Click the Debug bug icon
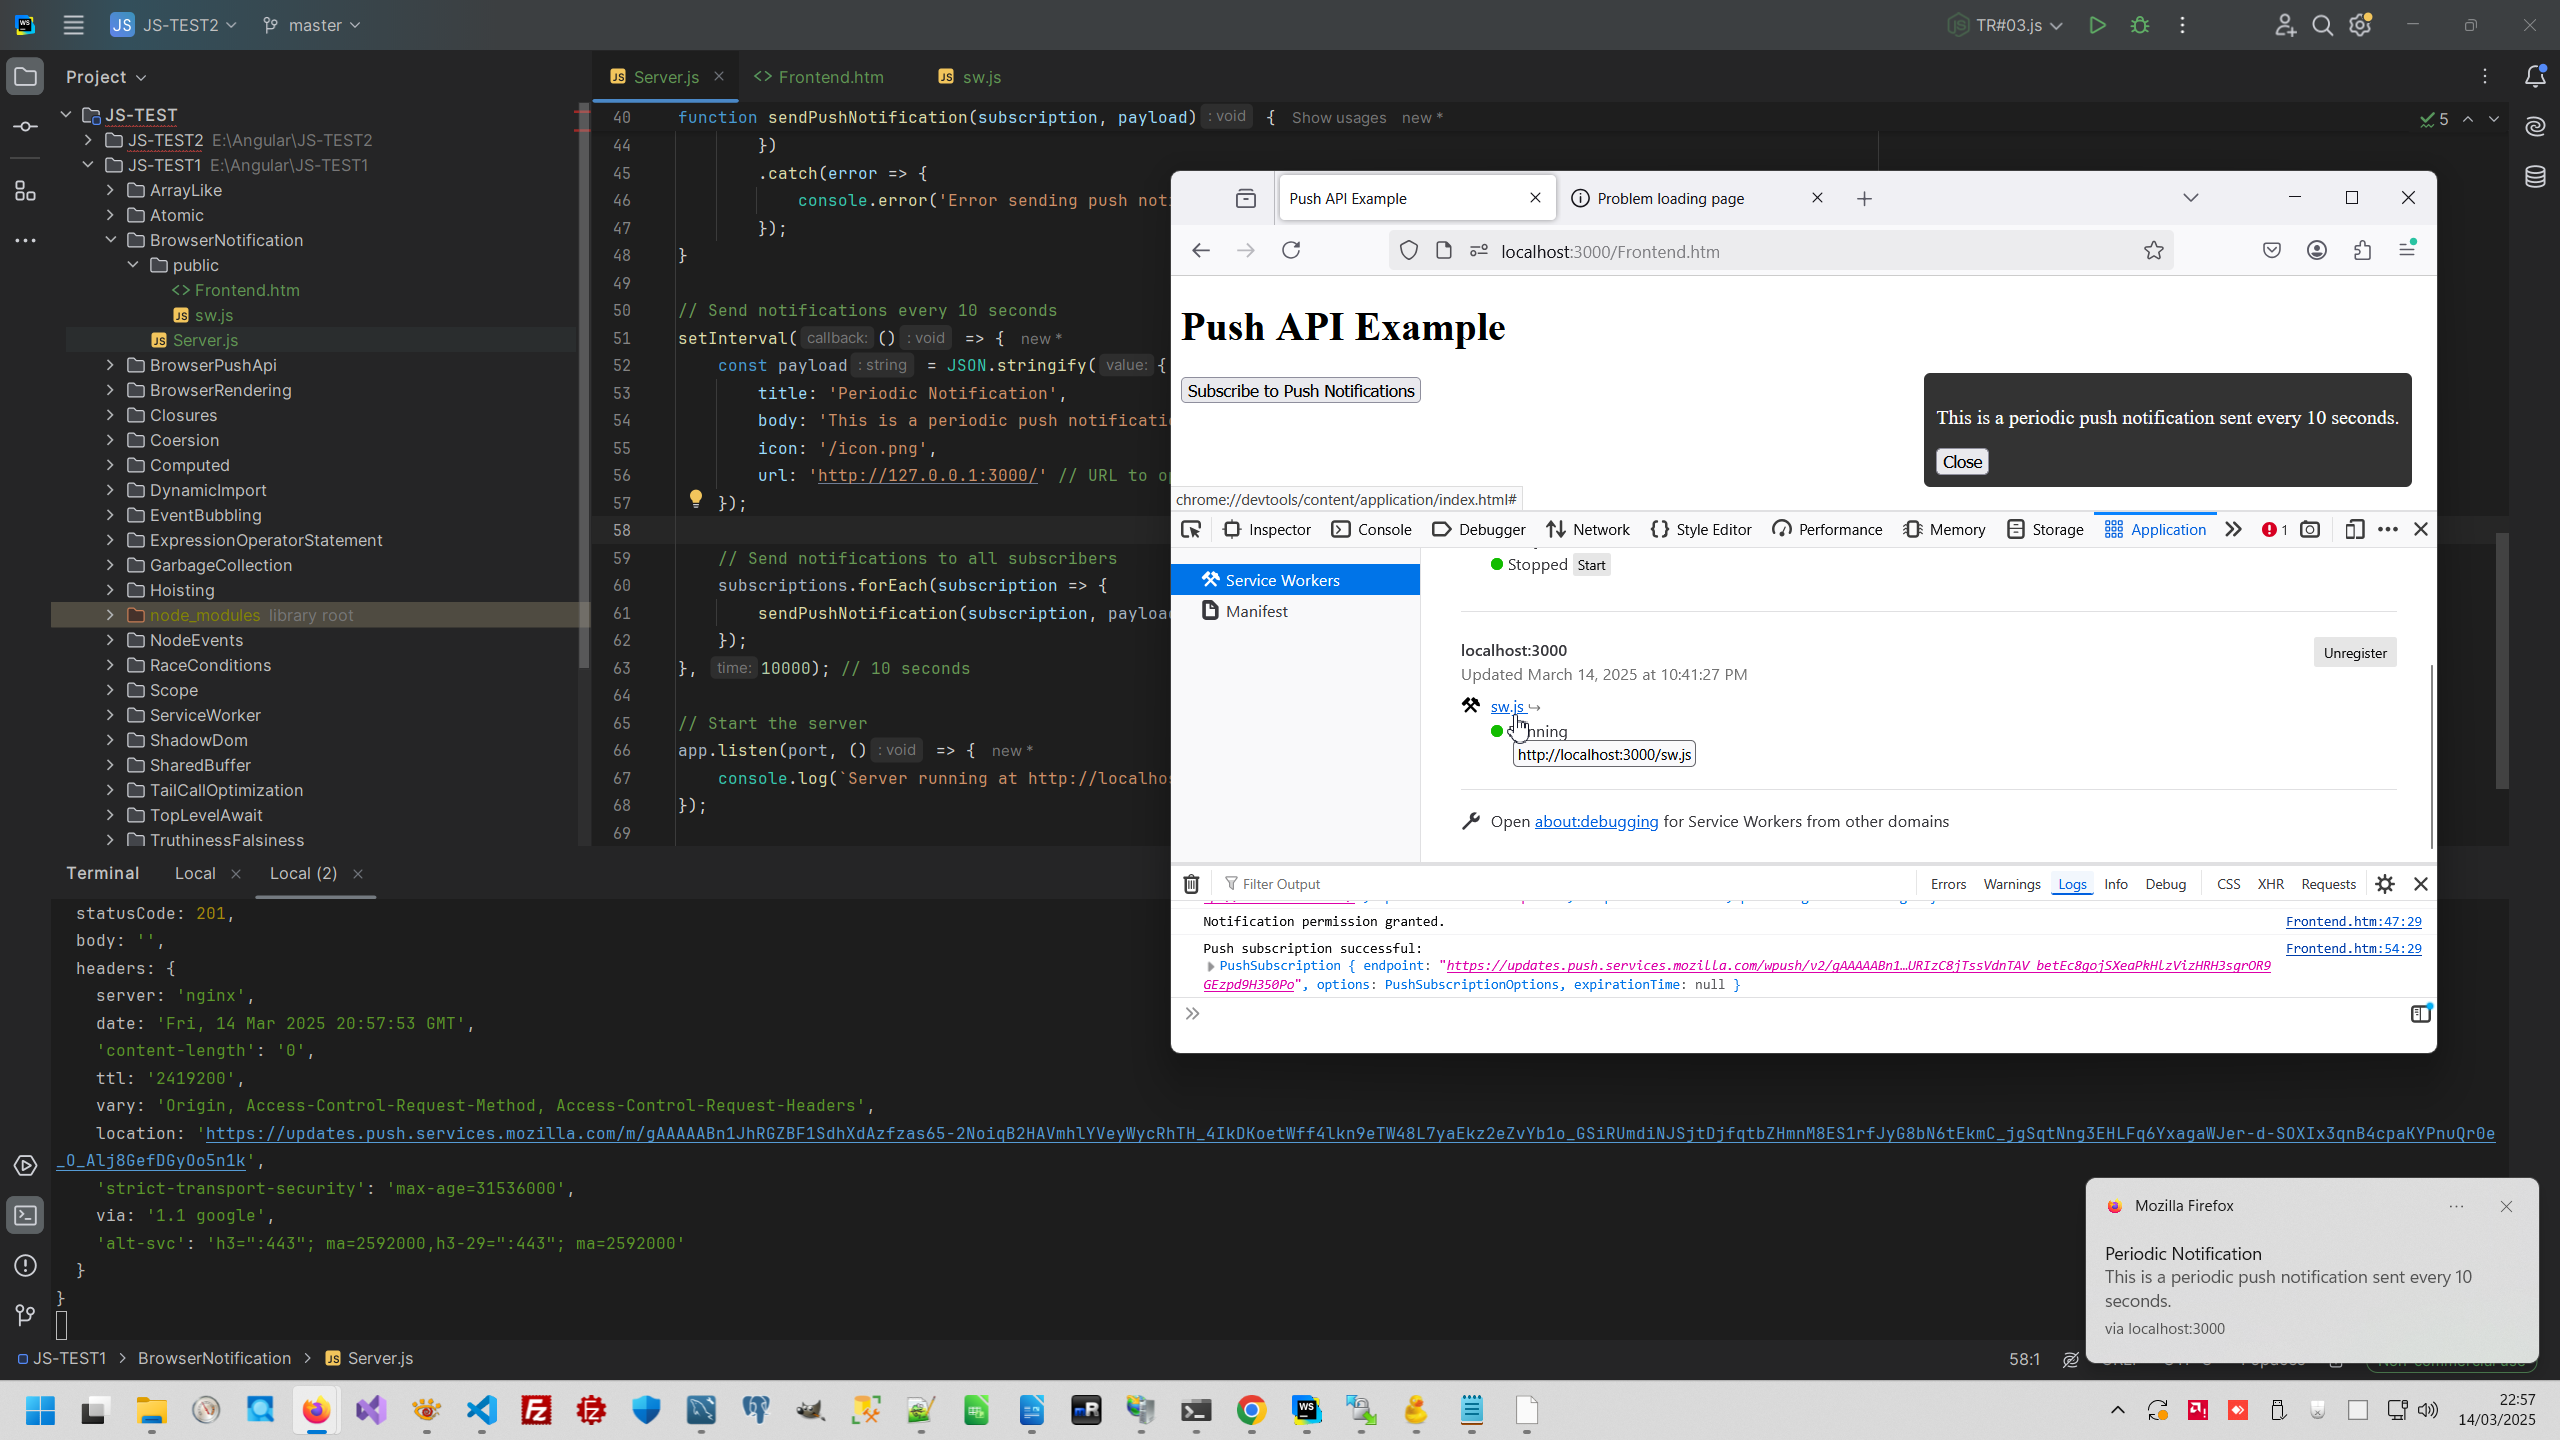This screenshot has height=1440, width=2560. click(2140, 25)
